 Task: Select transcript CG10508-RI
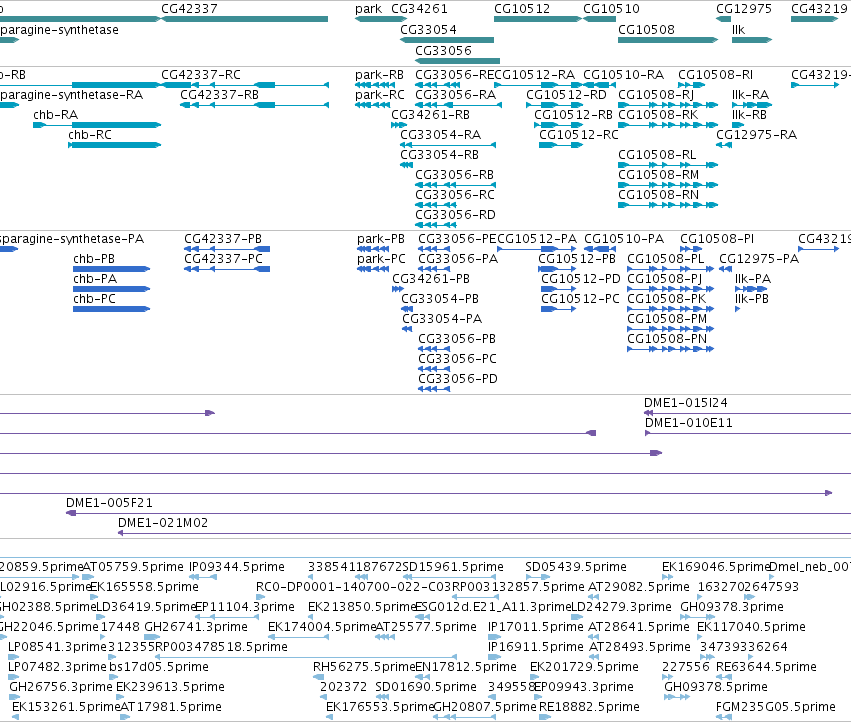[715, 75]
